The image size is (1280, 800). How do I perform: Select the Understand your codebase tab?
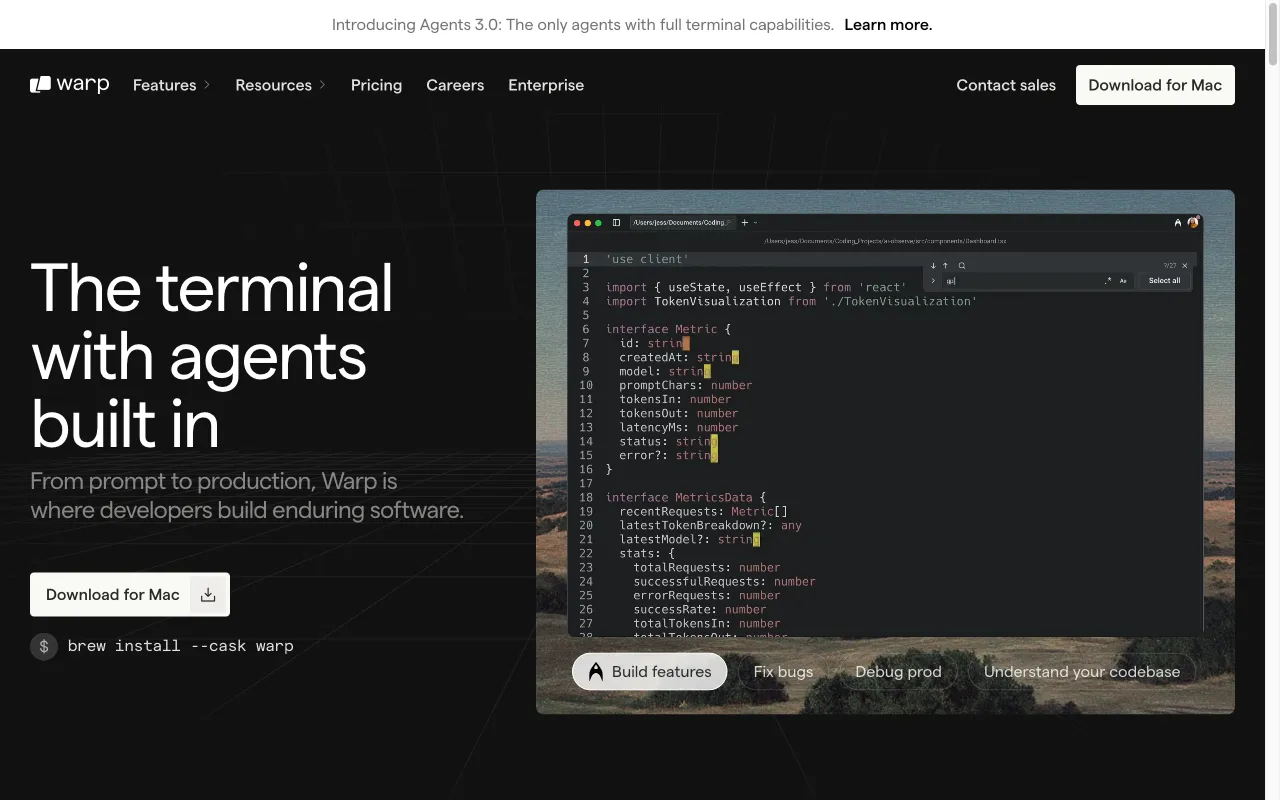click(1082, 672)
